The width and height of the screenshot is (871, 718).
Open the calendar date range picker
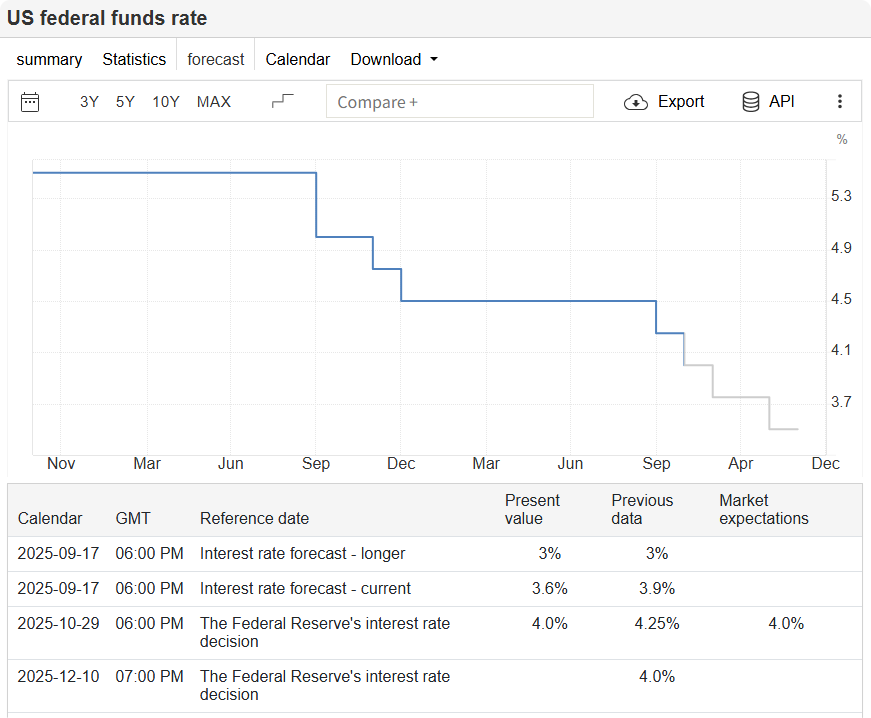point(29,101)
